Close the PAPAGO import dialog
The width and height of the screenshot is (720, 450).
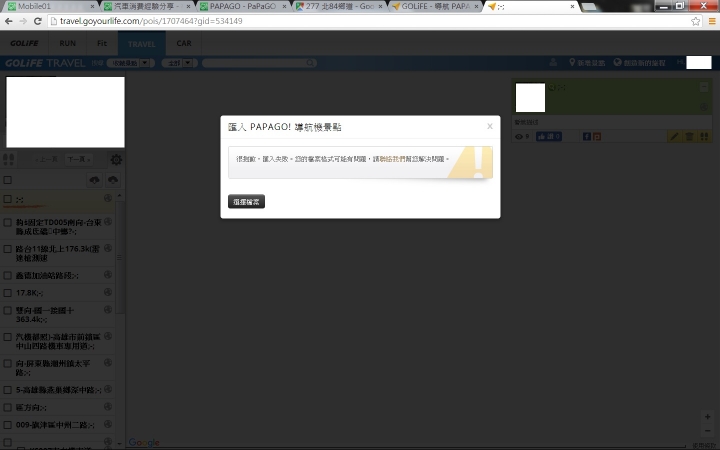pyautogui.click(x=490, y=126)
